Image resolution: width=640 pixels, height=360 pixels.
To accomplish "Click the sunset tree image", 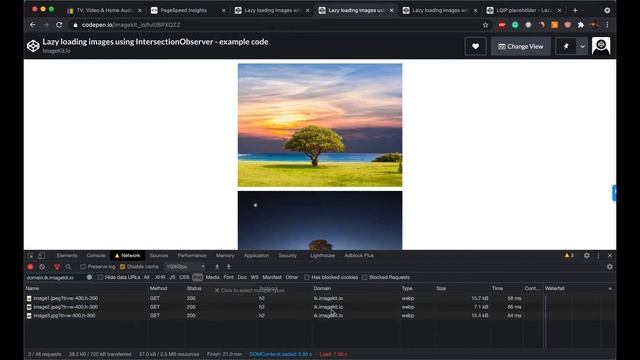I will pos(320,125).
